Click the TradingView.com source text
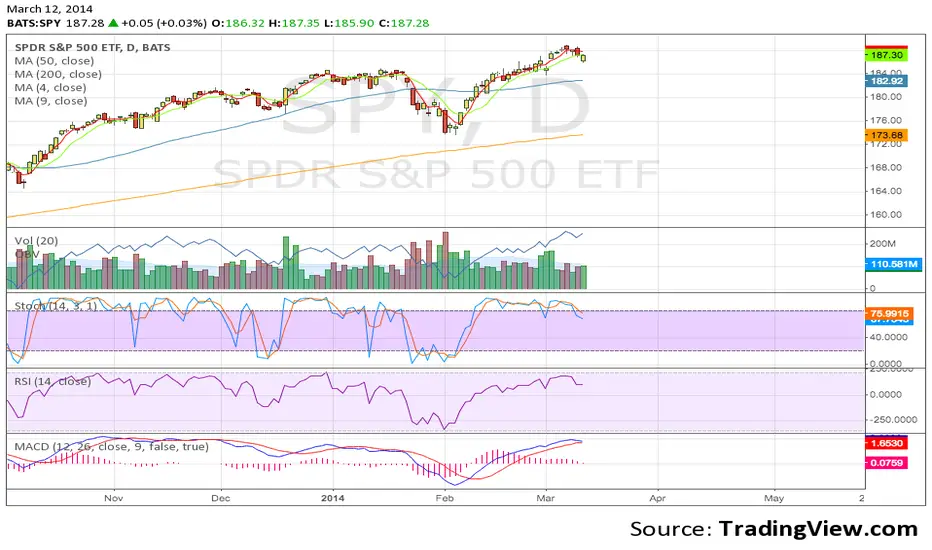 [818, 529]
